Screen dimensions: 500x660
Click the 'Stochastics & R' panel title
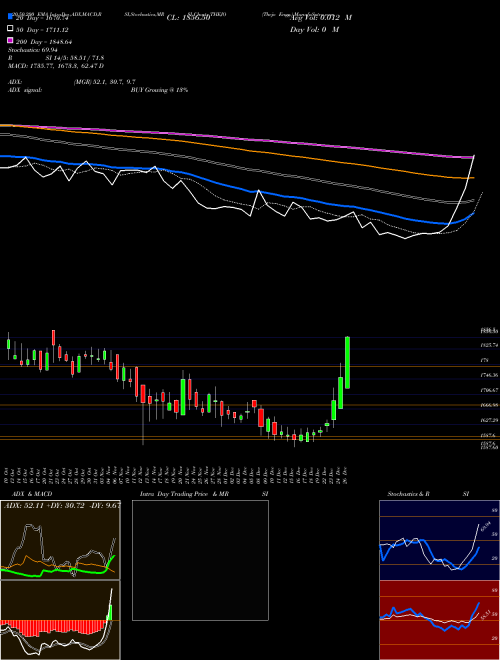pyautogui.click(x=409, y=494)
